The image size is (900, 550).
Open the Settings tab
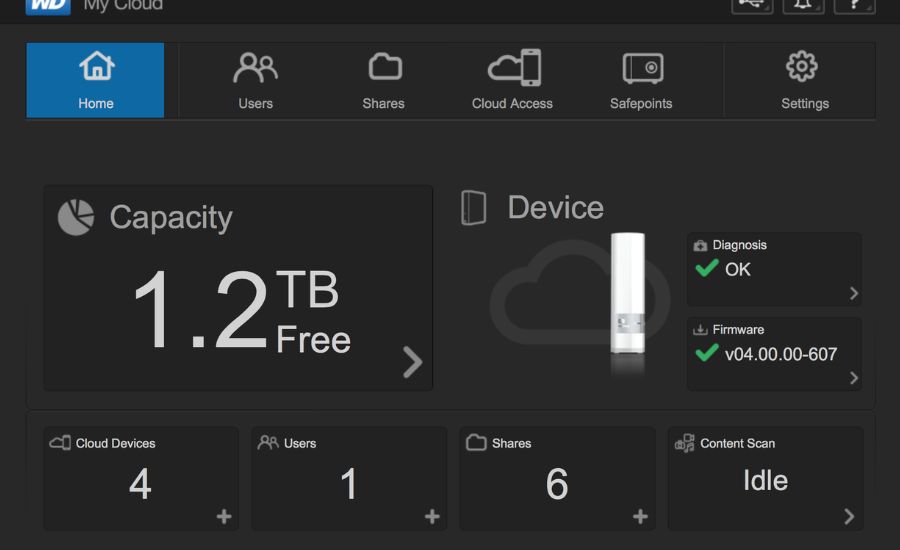tap(805, 80)
